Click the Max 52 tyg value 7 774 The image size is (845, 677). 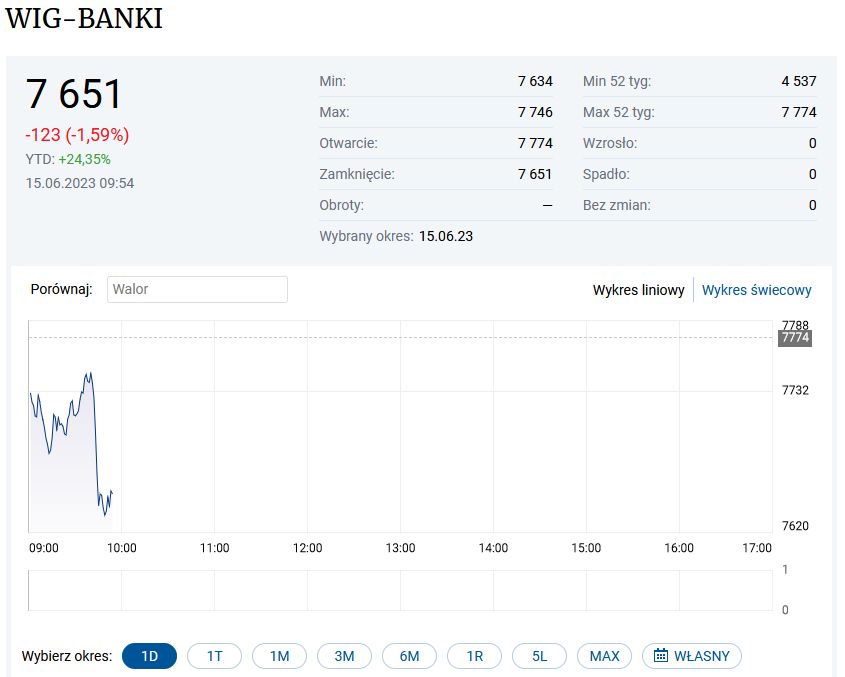[799, 112]
